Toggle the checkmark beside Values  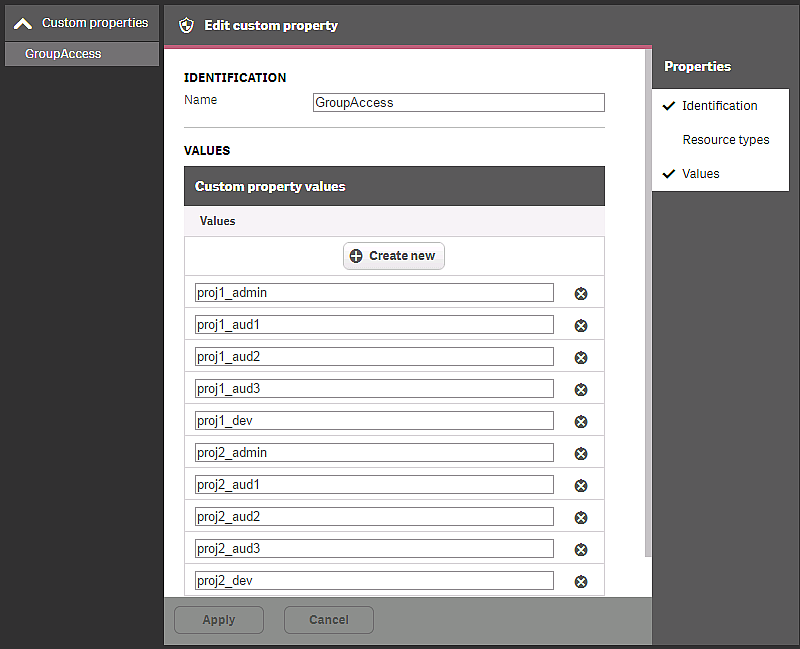click(x=669, y=173)
